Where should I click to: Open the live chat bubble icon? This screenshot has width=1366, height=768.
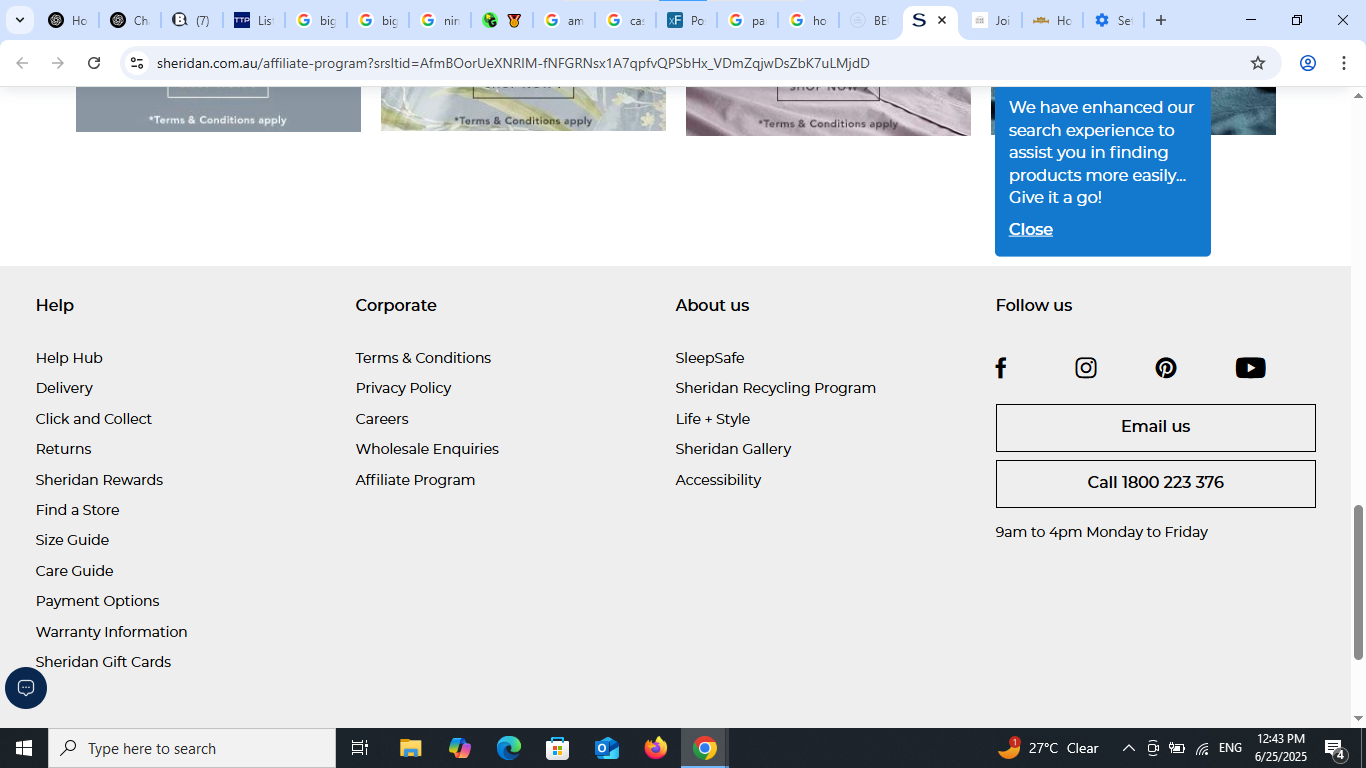(x=26, y=688)
